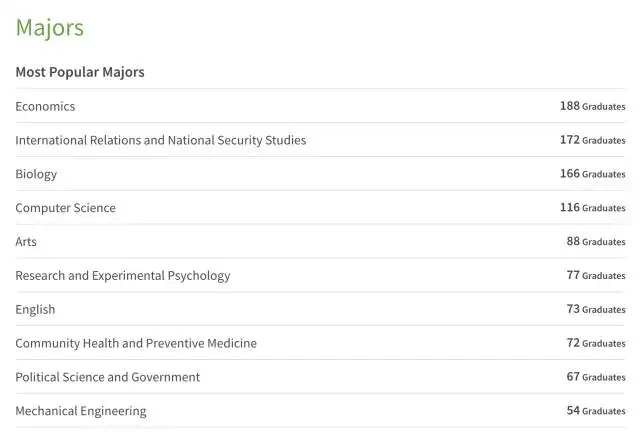Select the 88 Graduates count

click(x=595, y=242)
